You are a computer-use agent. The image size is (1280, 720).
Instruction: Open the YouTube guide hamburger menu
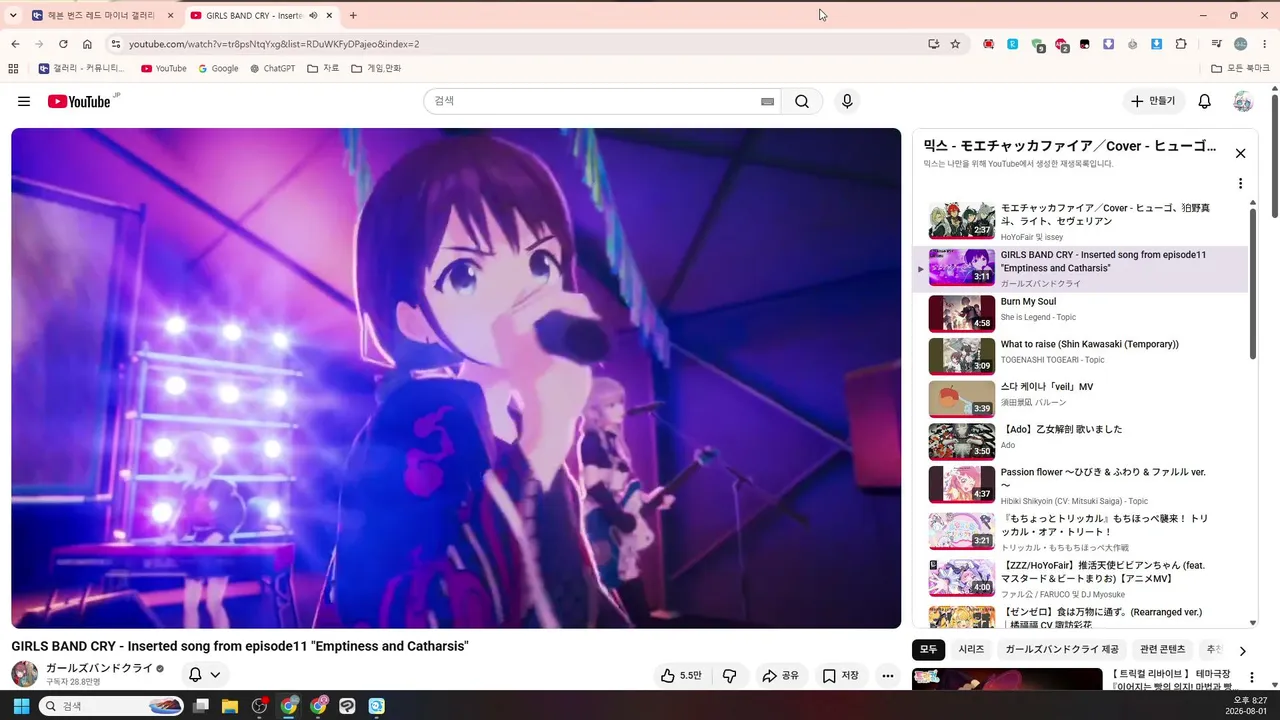pos(24,101)
